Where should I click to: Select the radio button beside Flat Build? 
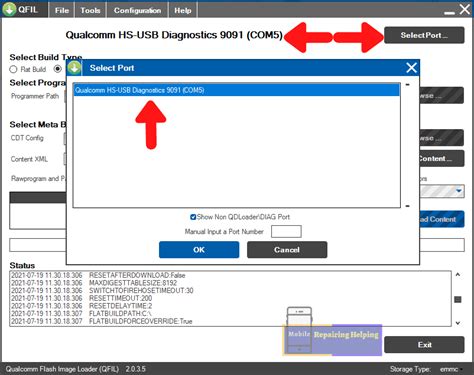(58, 69)
